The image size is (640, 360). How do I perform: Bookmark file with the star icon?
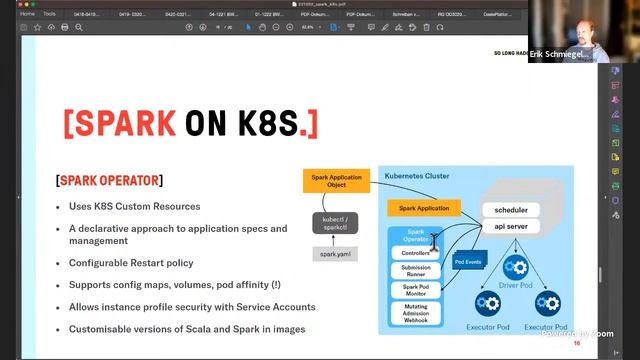38,27
